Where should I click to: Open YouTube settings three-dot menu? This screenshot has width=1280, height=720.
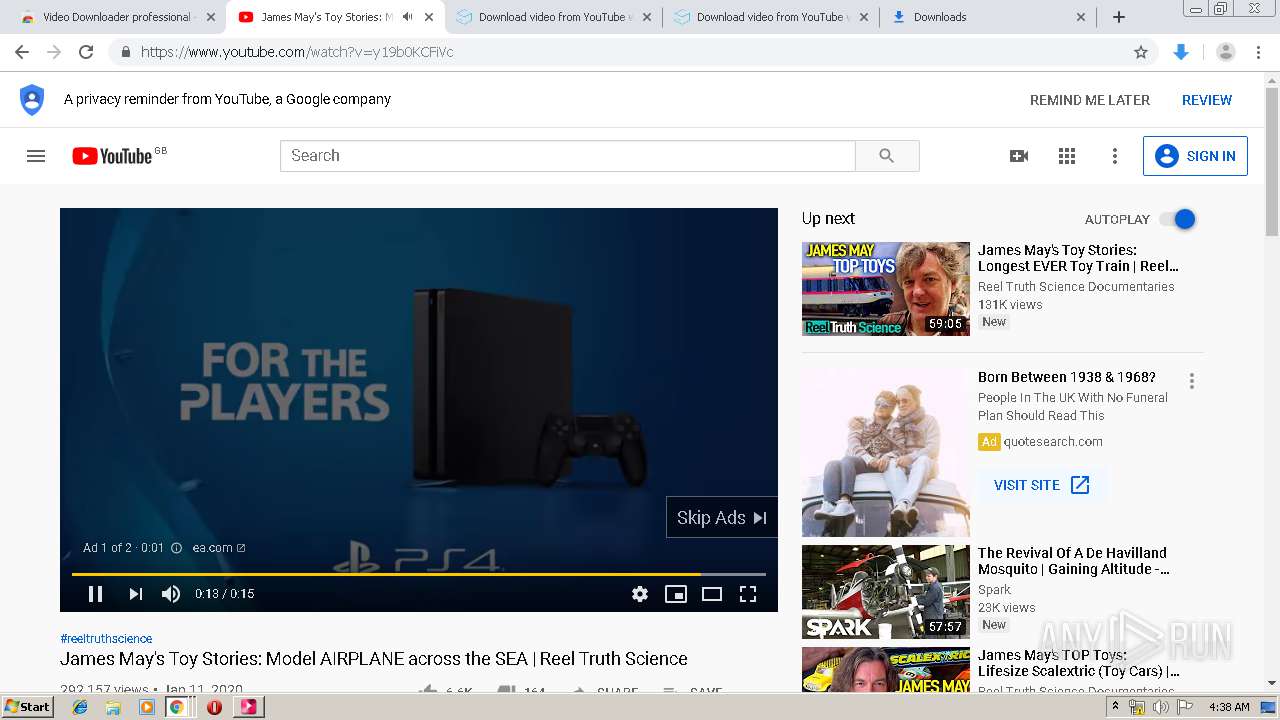[x=1115, y=156]
